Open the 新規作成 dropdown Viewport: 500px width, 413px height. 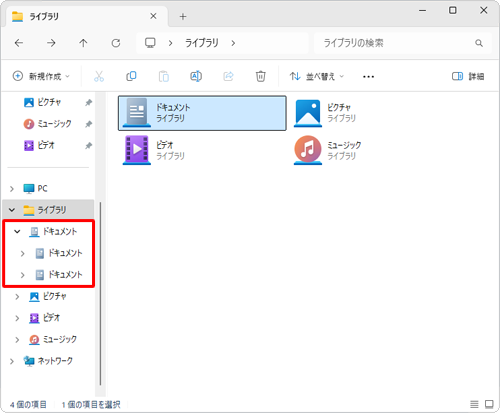[41, 76]
